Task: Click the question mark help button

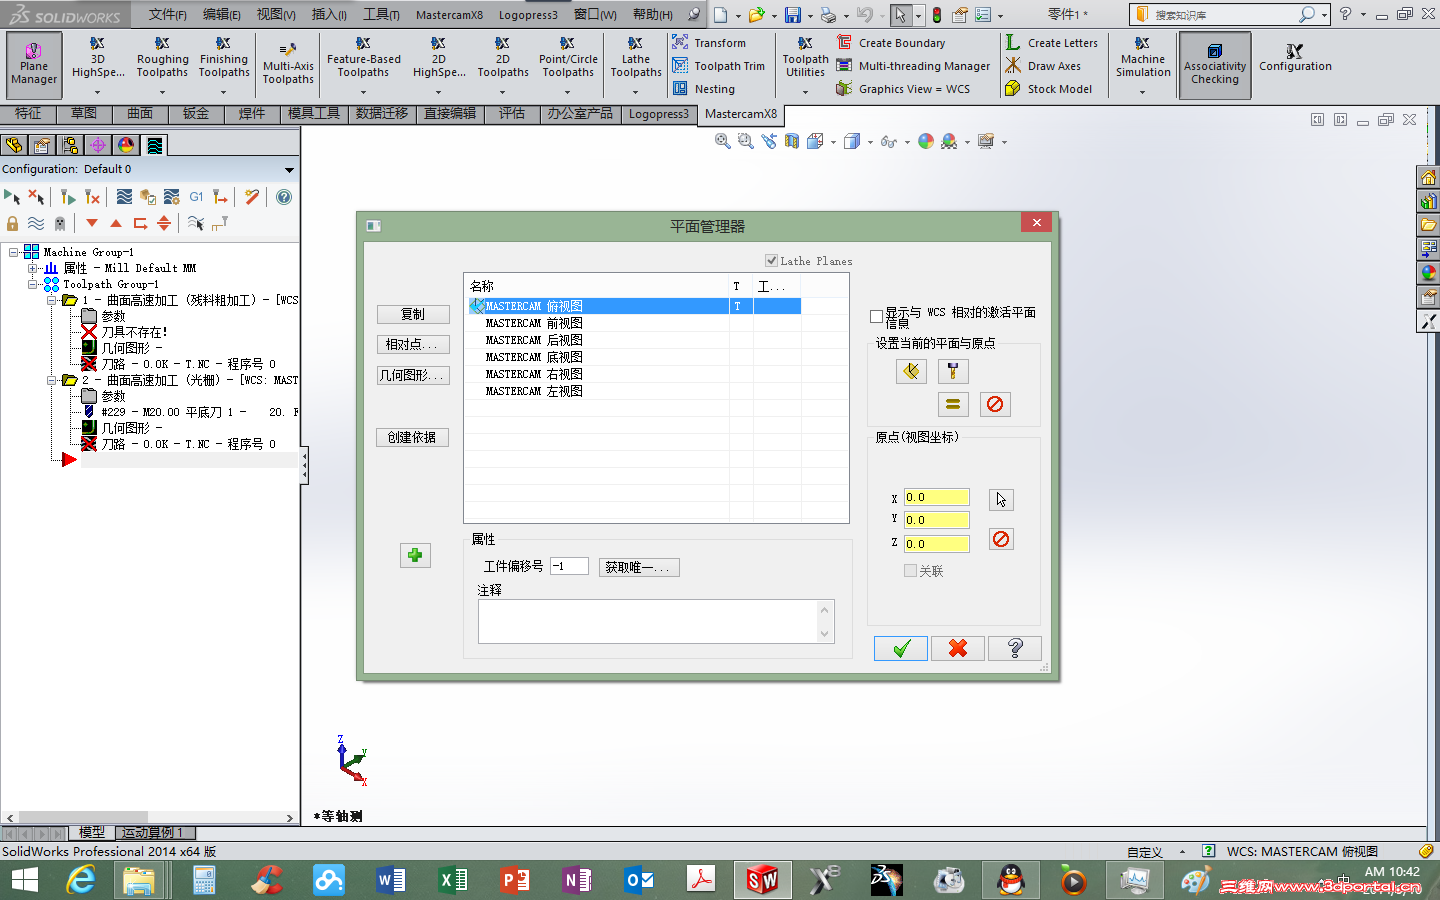Action: click(x=1015, y=648)
